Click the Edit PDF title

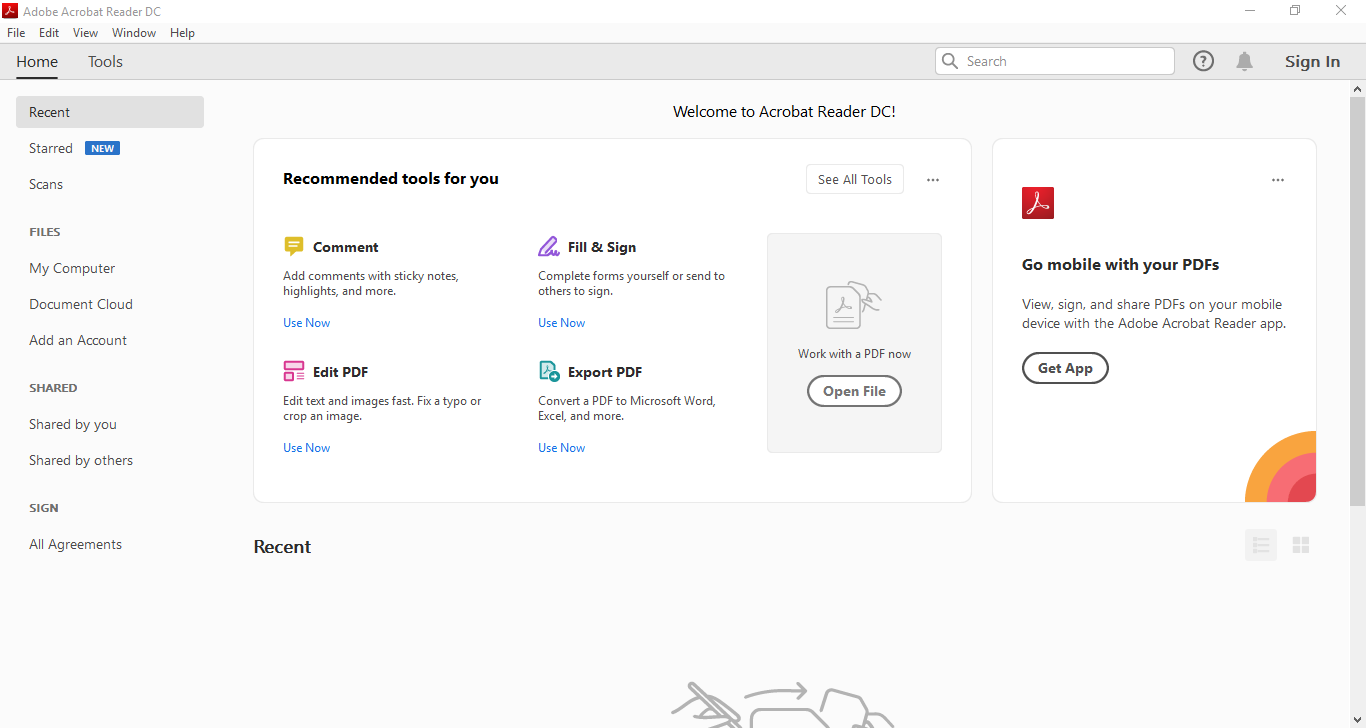click(341, 372)
